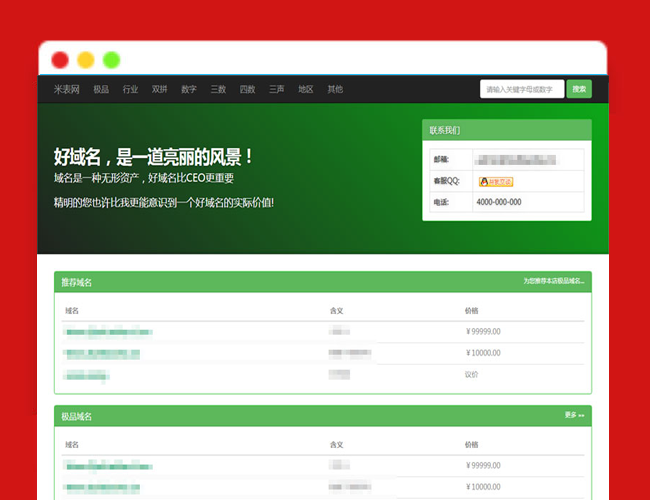The width and height of the screenshot is (650, 500).
Task: Click the 联系我们 panel header
Action: [x=507, y=130]
